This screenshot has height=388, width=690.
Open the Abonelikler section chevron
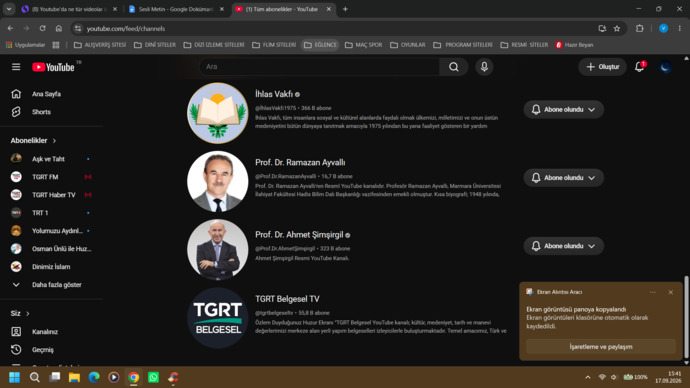55,141
